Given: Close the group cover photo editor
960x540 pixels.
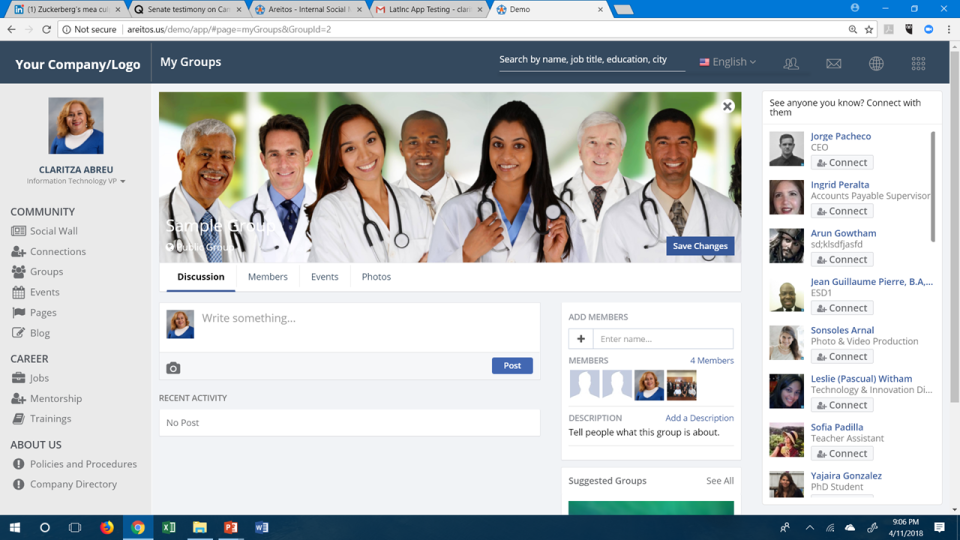Looking at the screenshot, I should click(727, 106).
